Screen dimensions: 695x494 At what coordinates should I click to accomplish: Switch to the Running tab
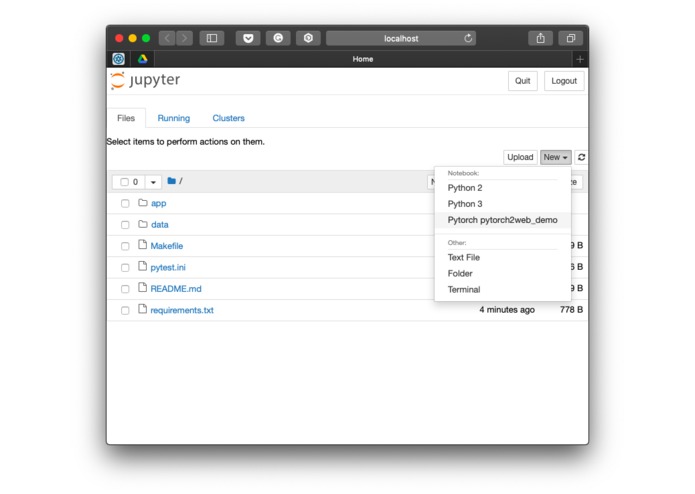(x=174, y=118)
